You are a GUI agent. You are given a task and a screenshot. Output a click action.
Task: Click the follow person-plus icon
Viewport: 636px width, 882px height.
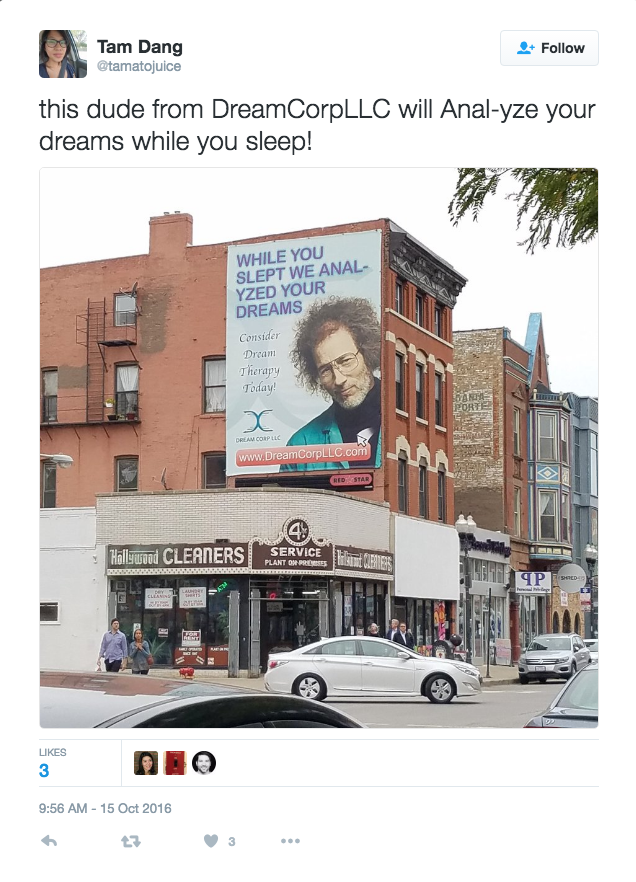tap(525, 48)
